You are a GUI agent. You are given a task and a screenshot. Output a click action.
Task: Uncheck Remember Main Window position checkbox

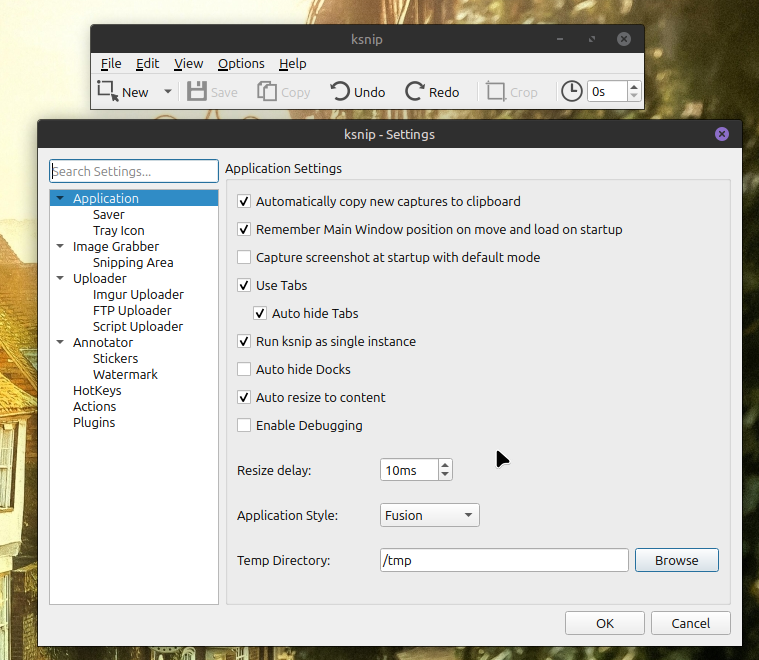(244, 229)
